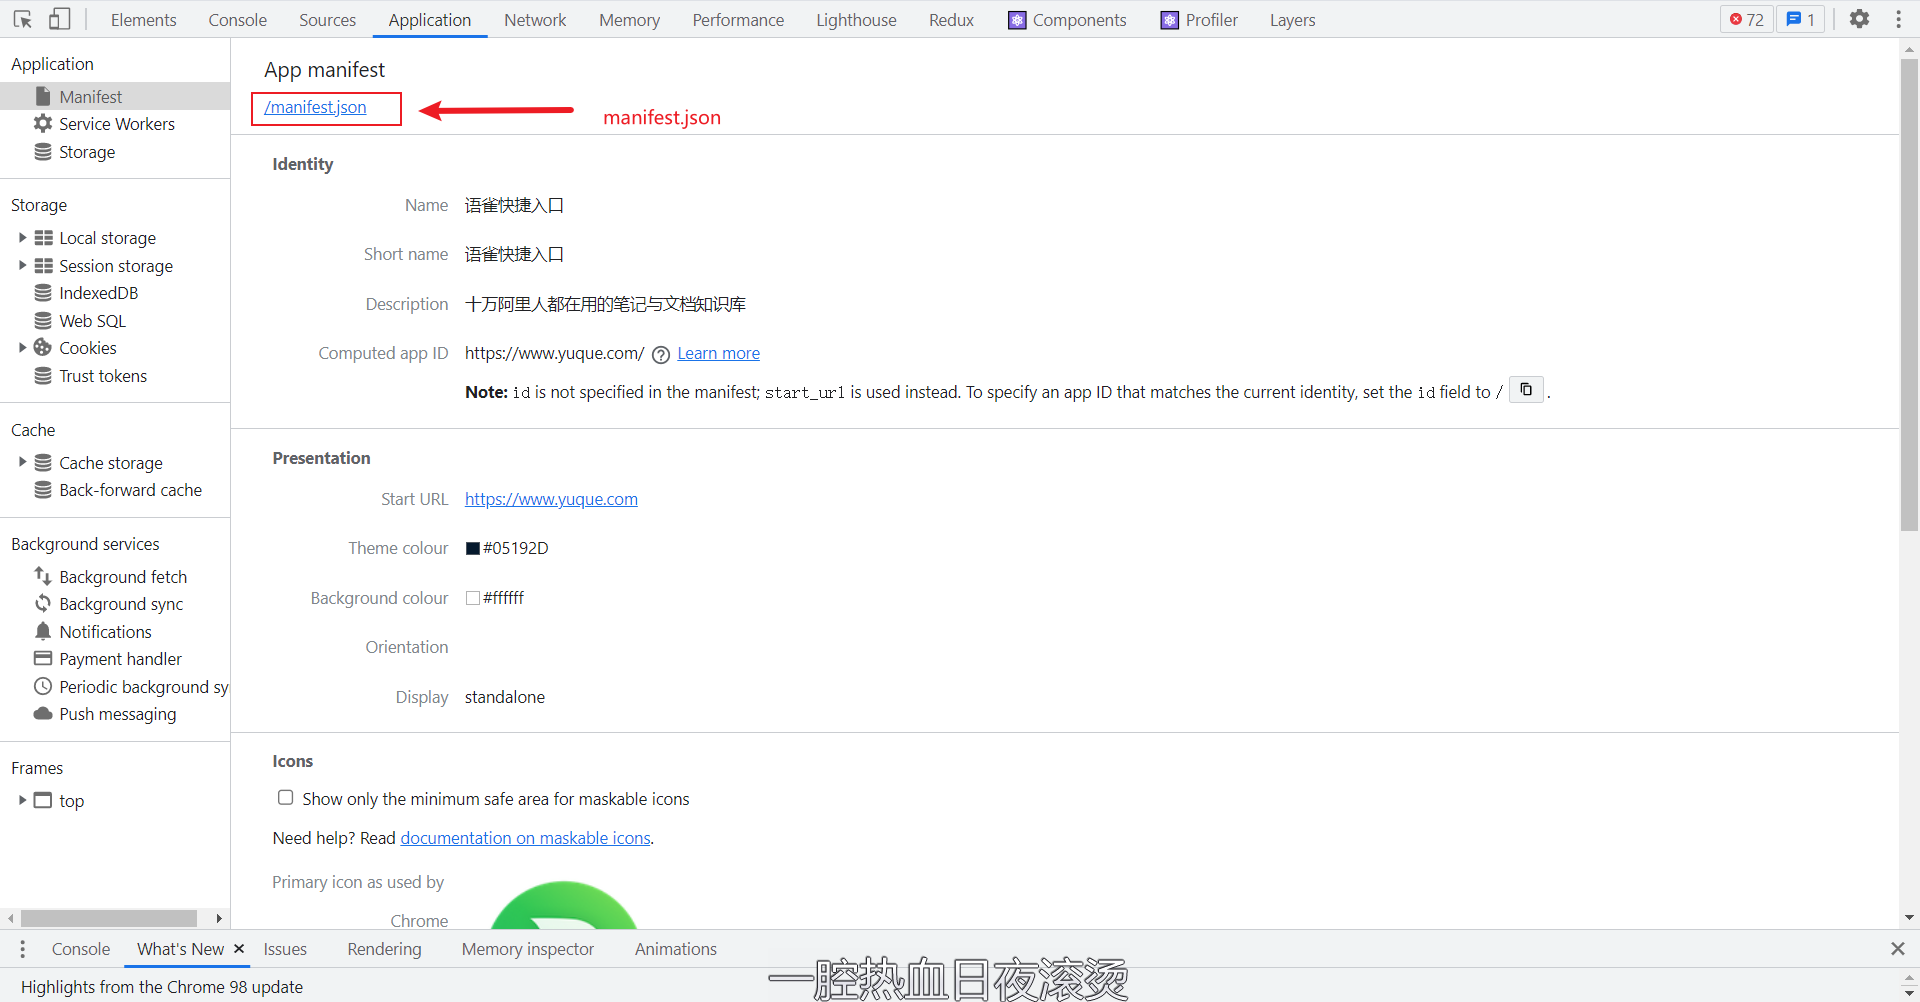Open Memory inspector drawer tab
1920x1002 pixels.
pyautogui.click(x=528, y=949)
